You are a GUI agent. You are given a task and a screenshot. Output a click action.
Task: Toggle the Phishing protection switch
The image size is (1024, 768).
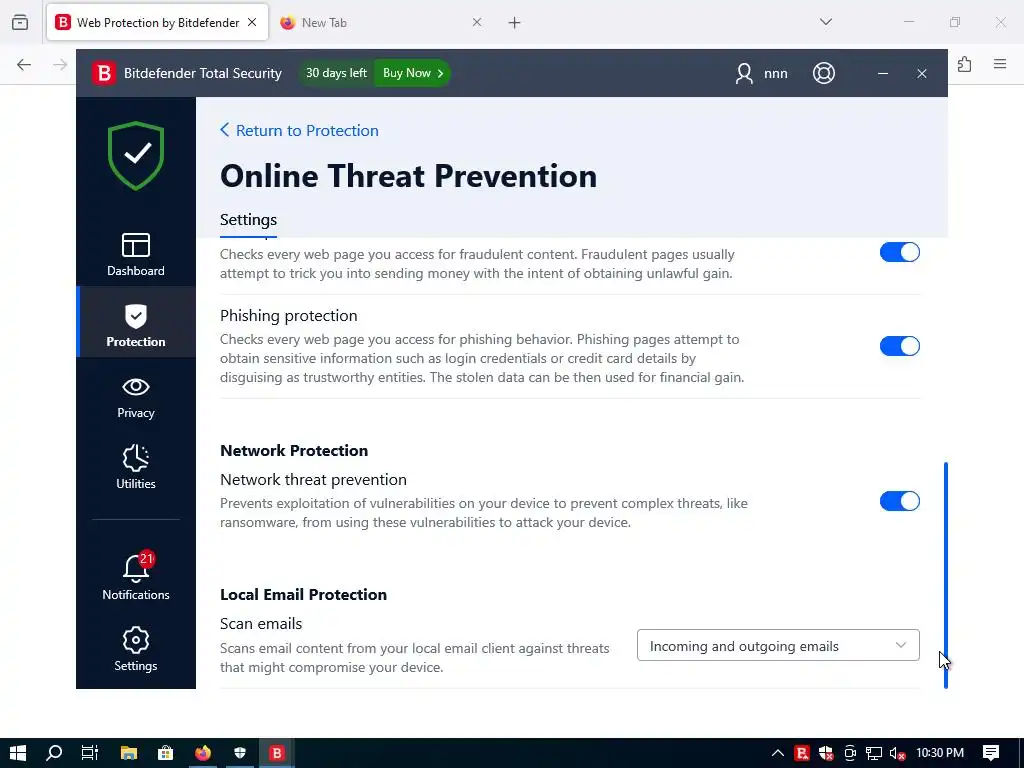[x=899, y=346]
